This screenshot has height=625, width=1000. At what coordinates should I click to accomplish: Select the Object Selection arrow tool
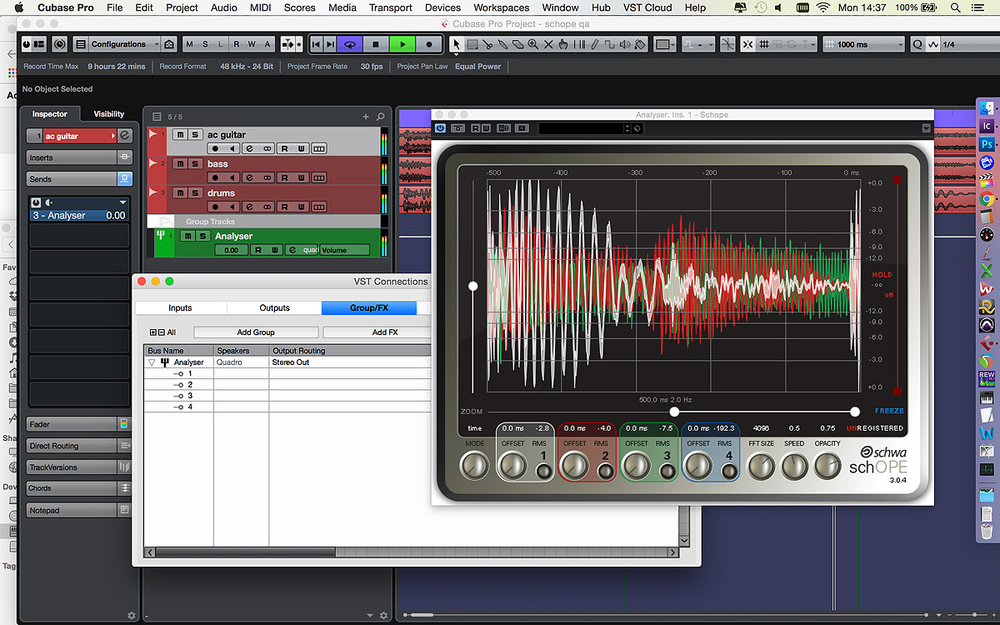point(455,44)
